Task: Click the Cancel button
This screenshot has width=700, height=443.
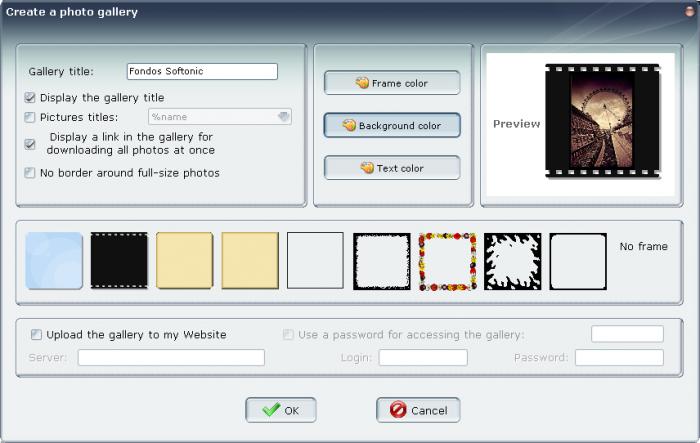Action: (x=418, y=410)
